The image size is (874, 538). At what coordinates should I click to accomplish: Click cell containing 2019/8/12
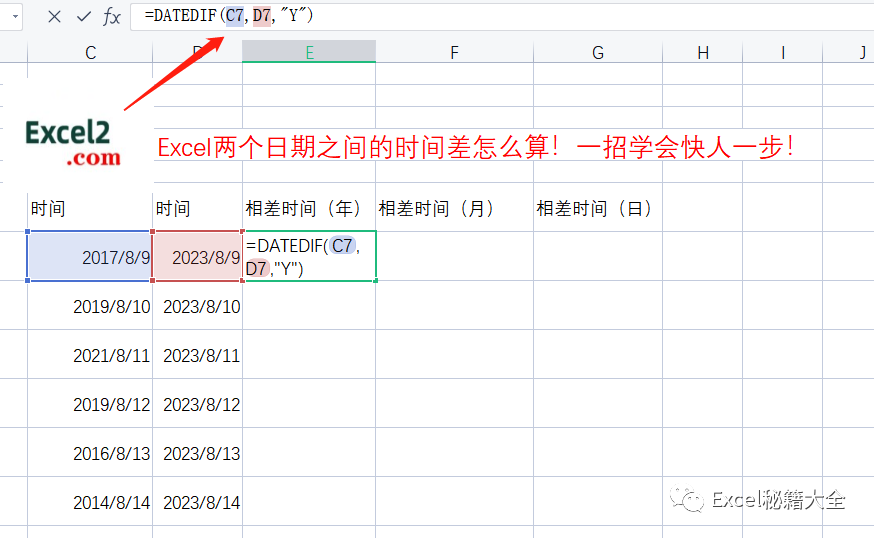tap(90, 404)
